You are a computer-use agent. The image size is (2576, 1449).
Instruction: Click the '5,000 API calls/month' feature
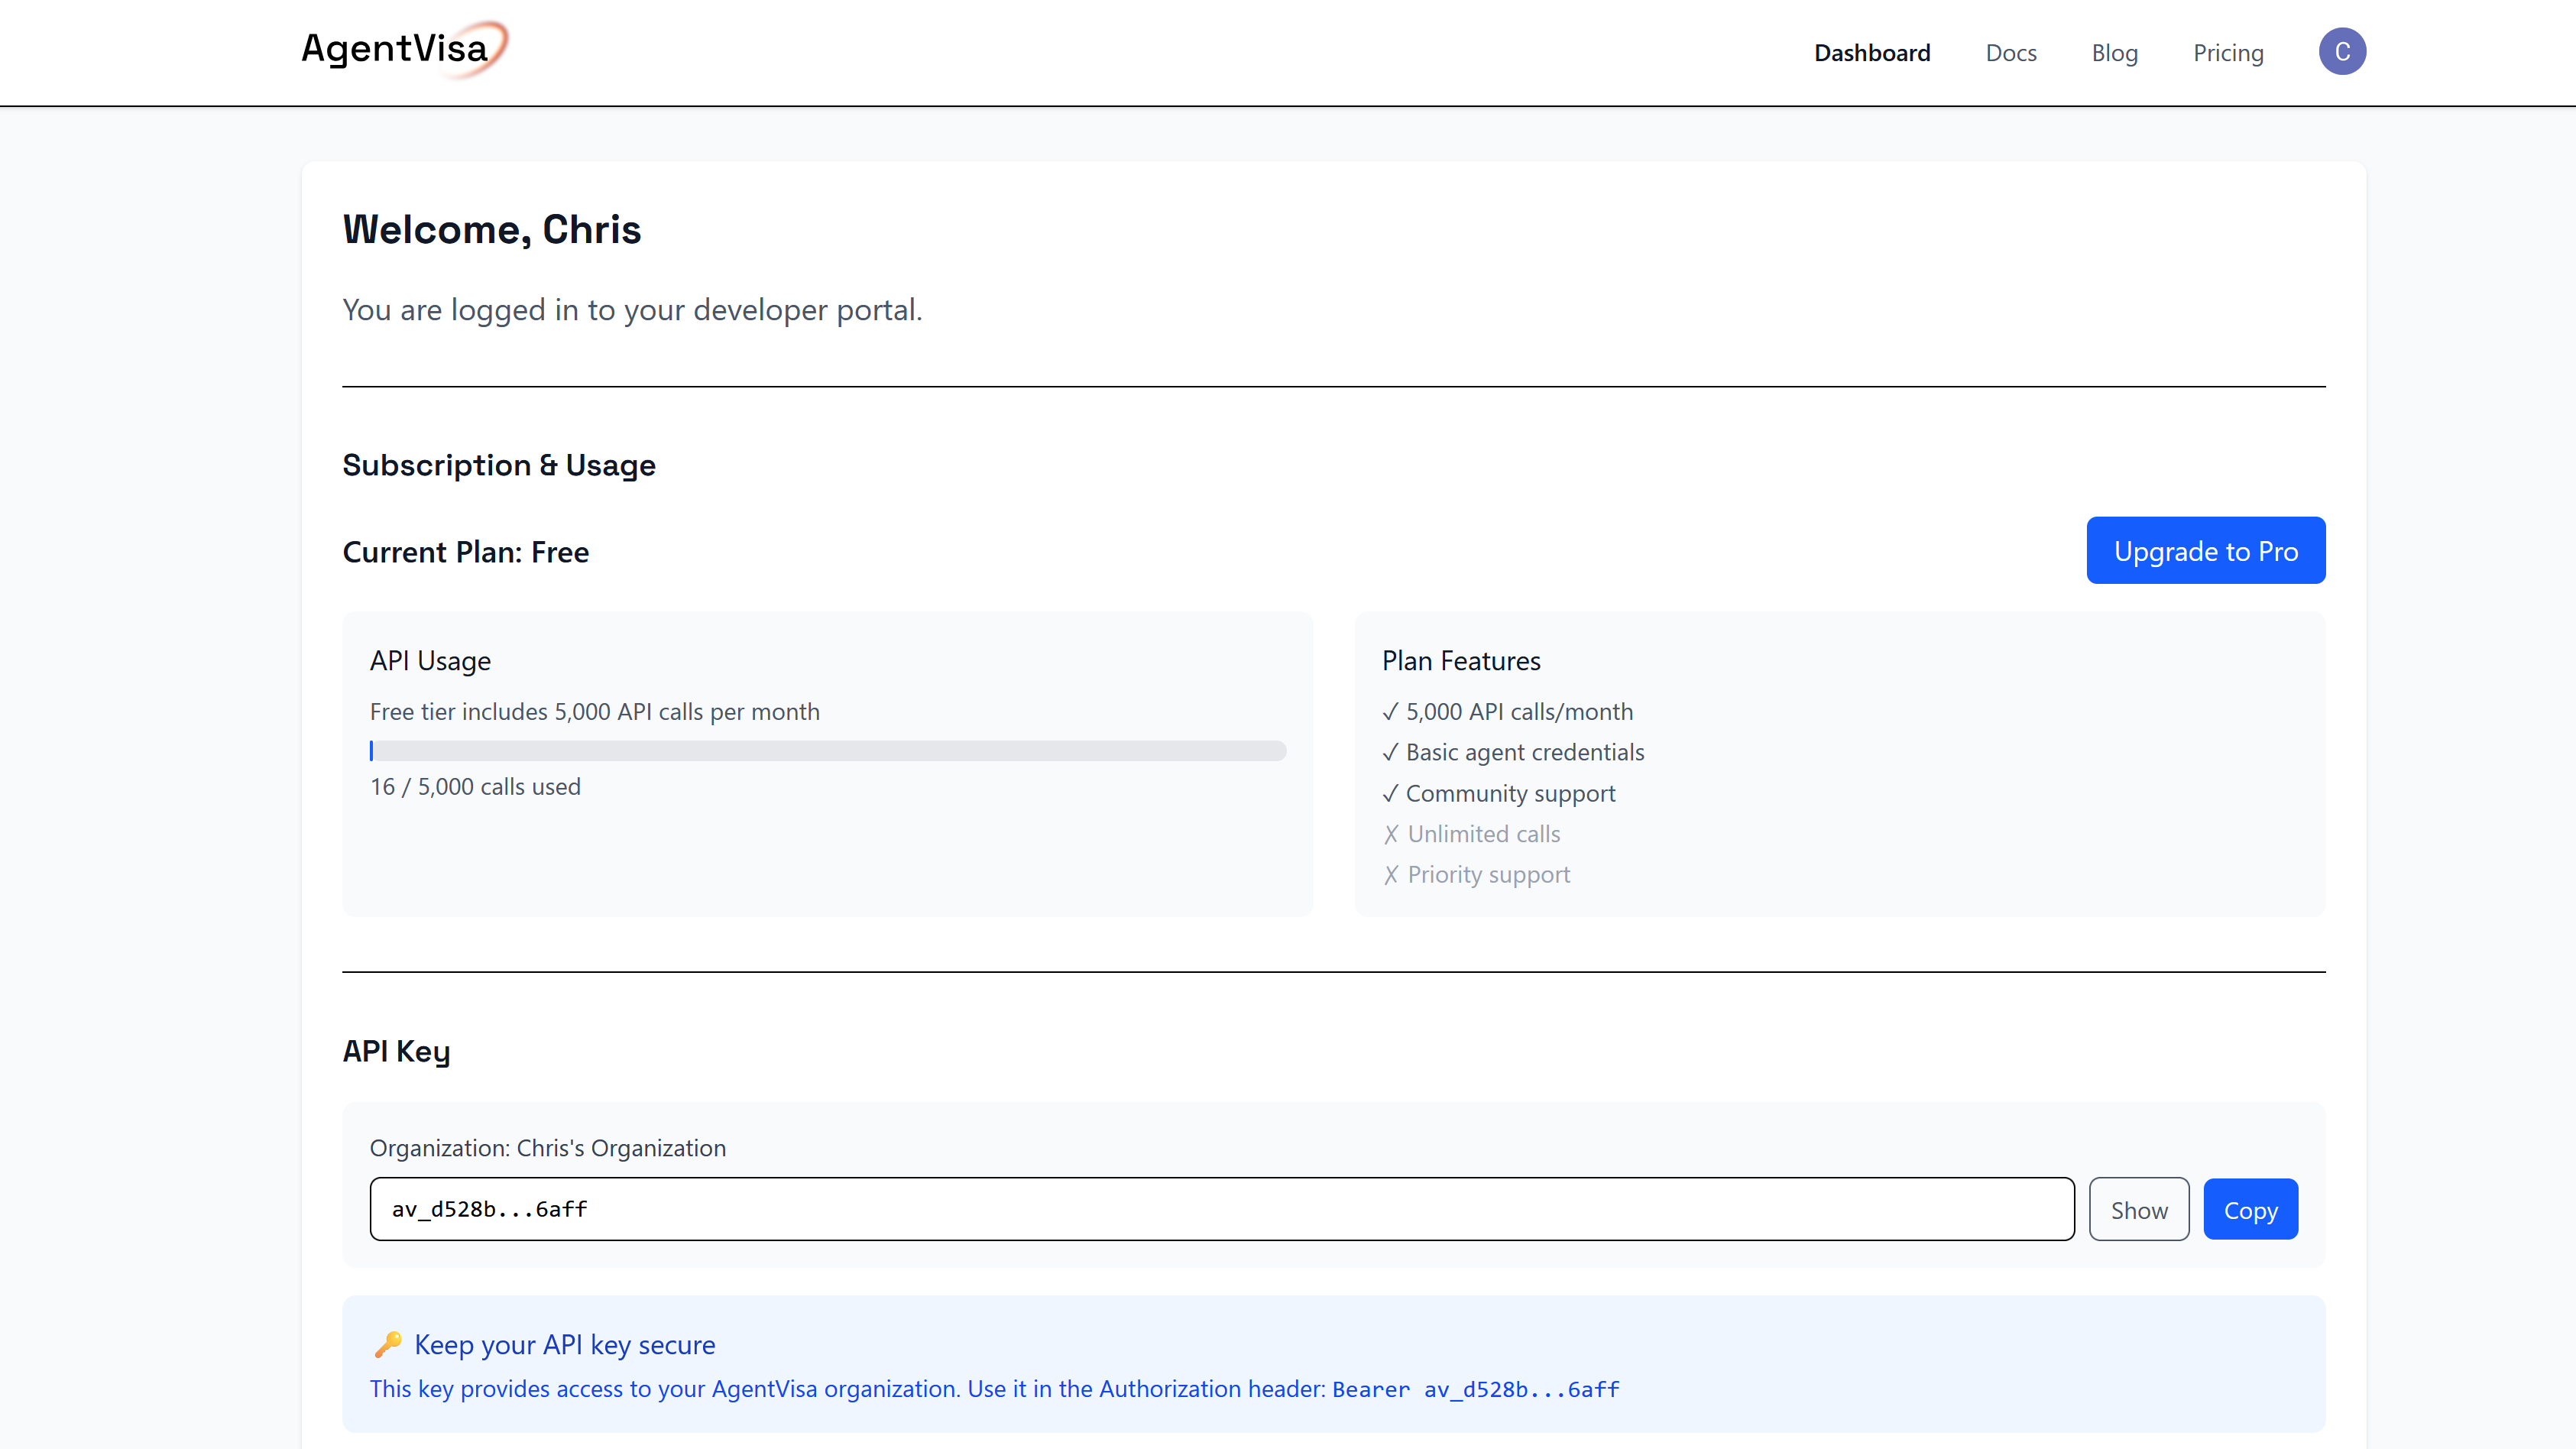point(1508,712)
